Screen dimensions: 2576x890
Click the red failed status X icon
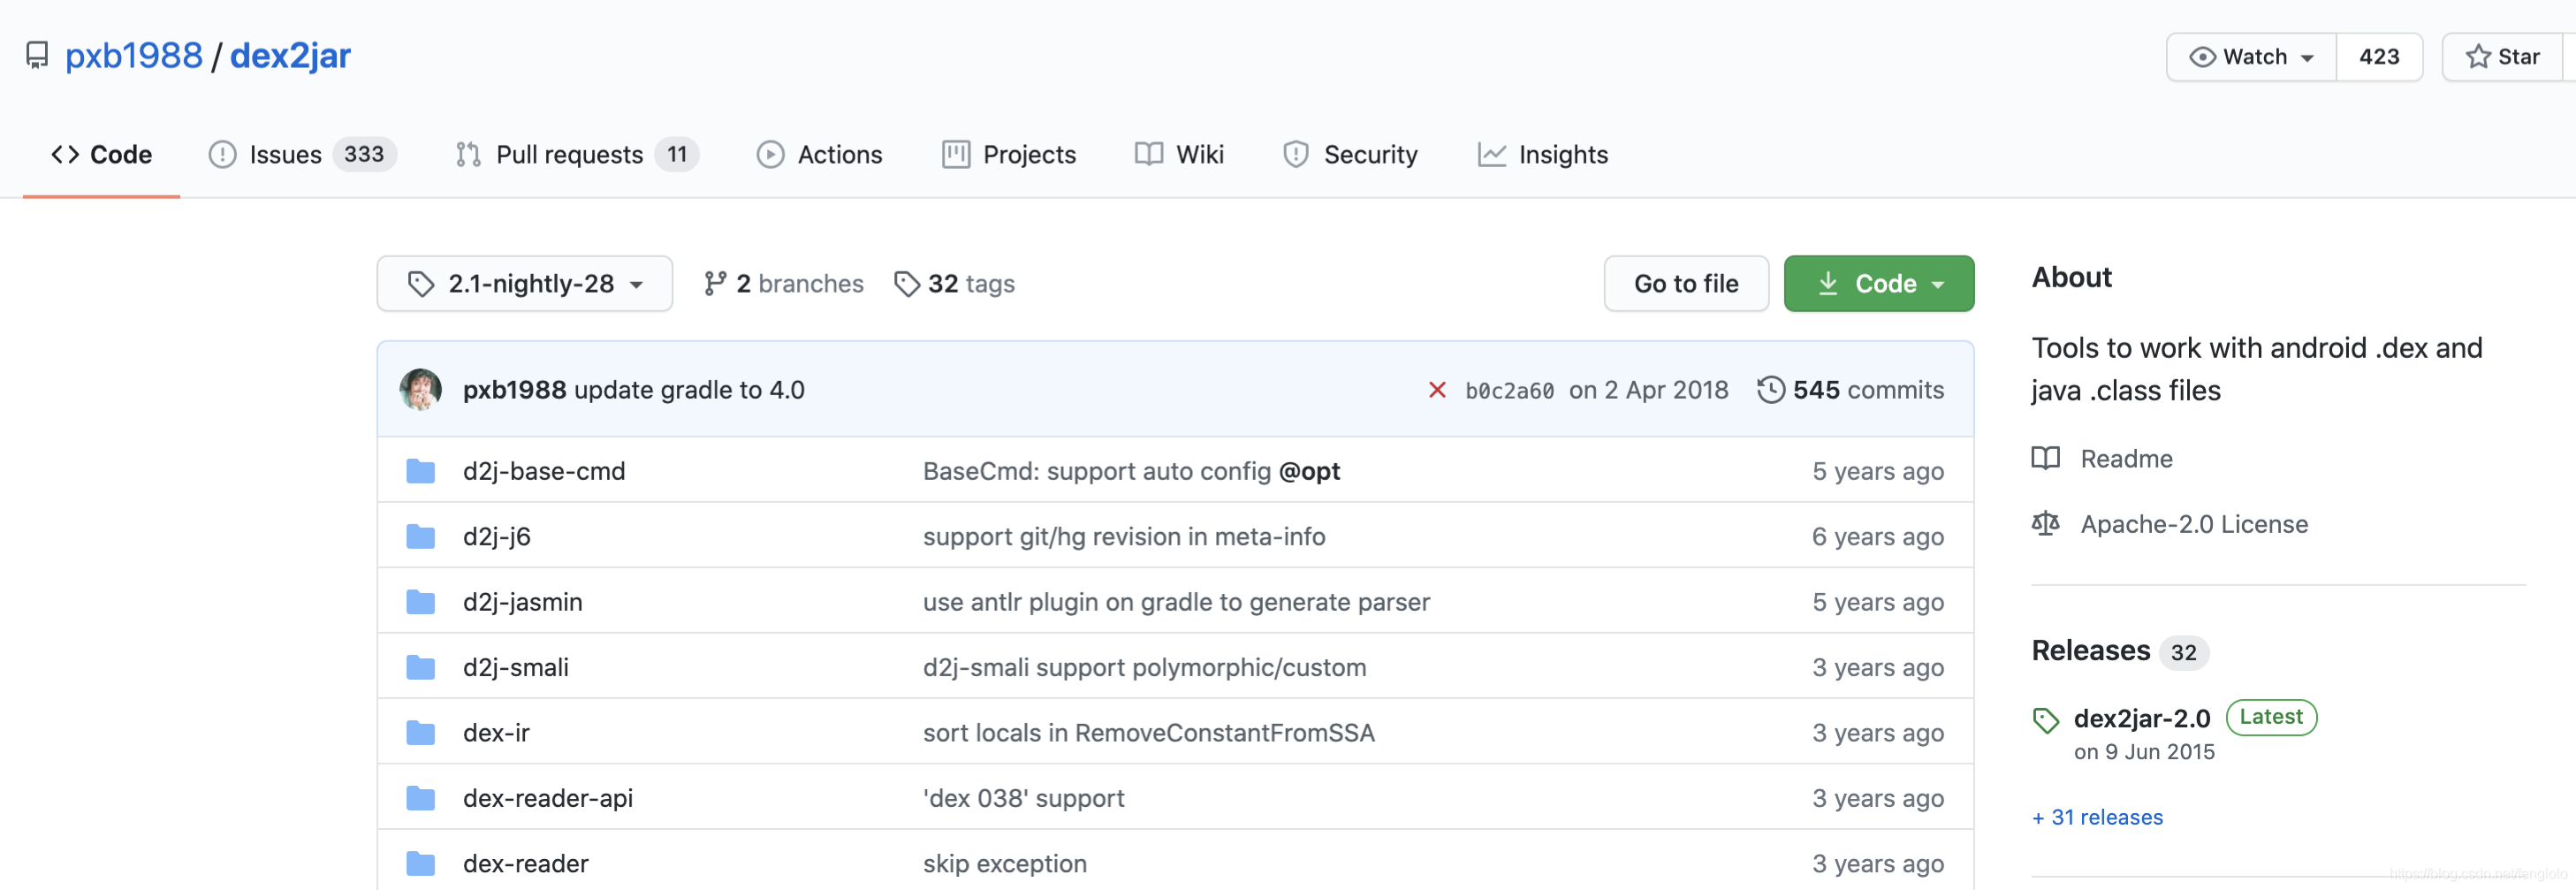pyautogui.click(x=1437, y=390)
